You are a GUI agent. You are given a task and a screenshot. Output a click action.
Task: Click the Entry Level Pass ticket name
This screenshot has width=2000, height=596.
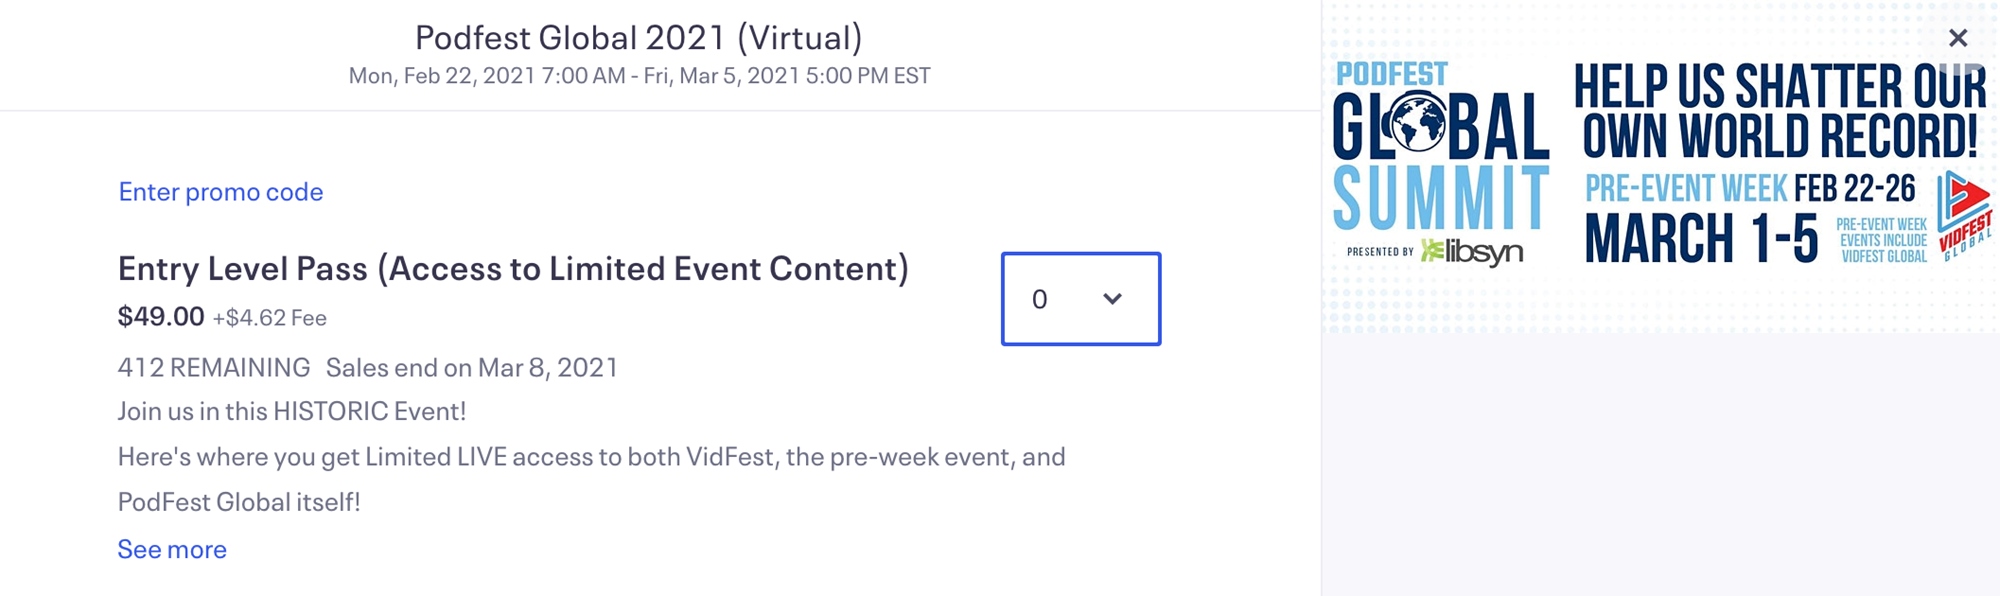click(x=513, y=268)
